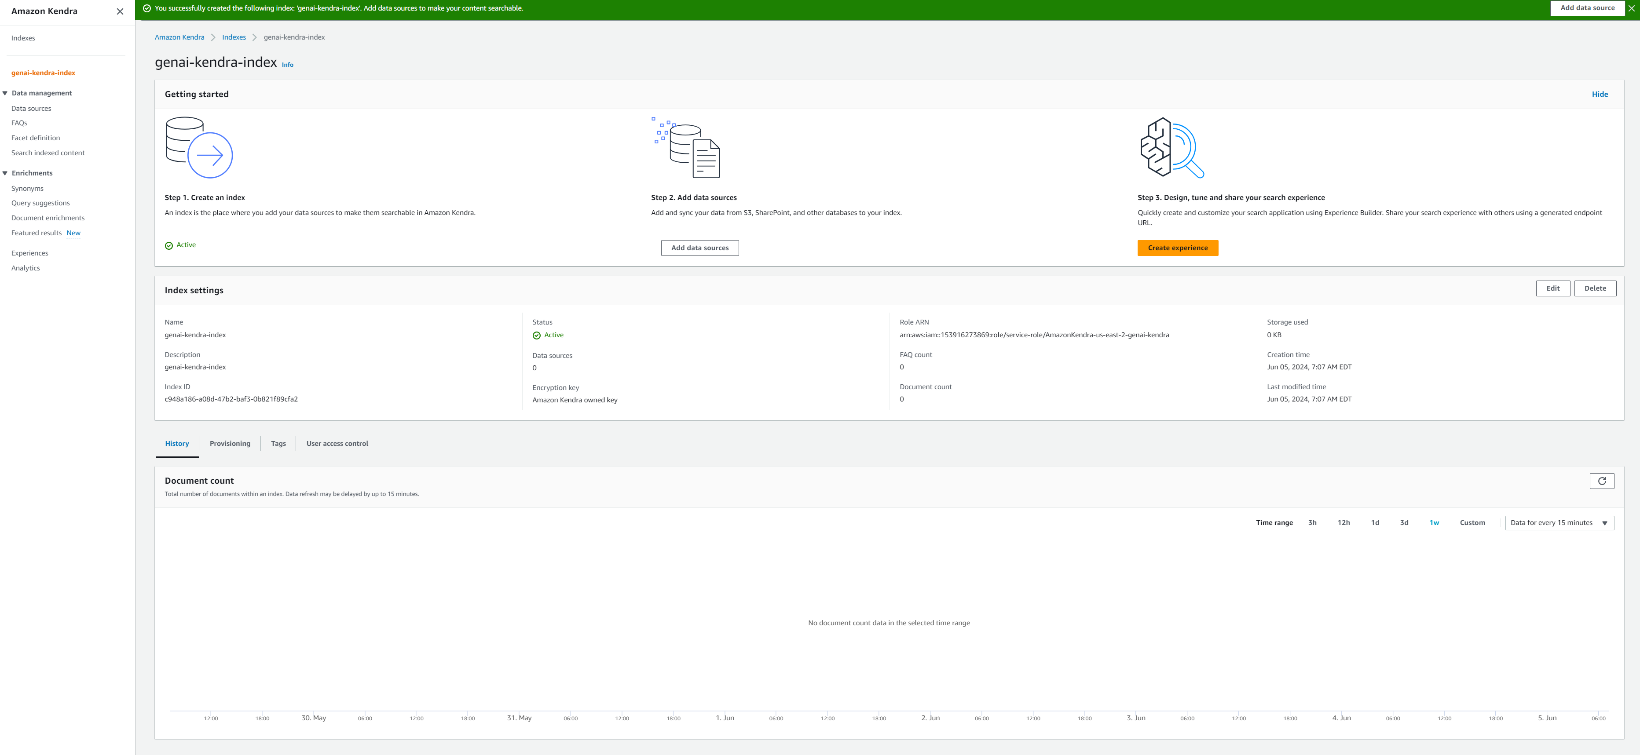Switch to the Provisioning tab
This screenshot has height=755, width=1640.
pyautogui.click(x=230, y=444)
